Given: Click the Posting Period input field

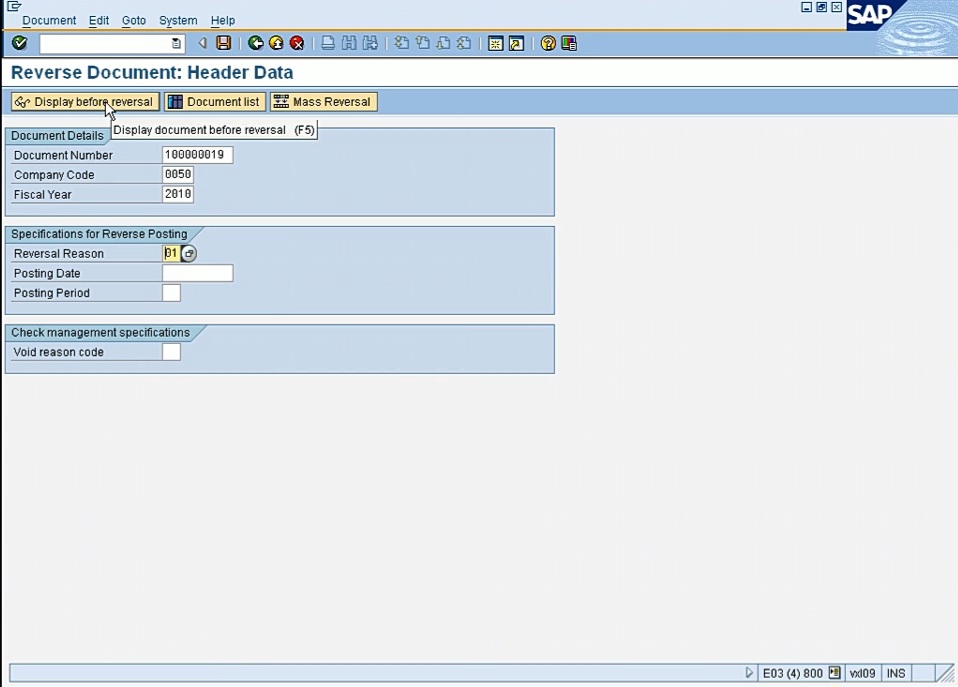Looking at the screenshot, I should pyautogui.click(x=171, y=292).
